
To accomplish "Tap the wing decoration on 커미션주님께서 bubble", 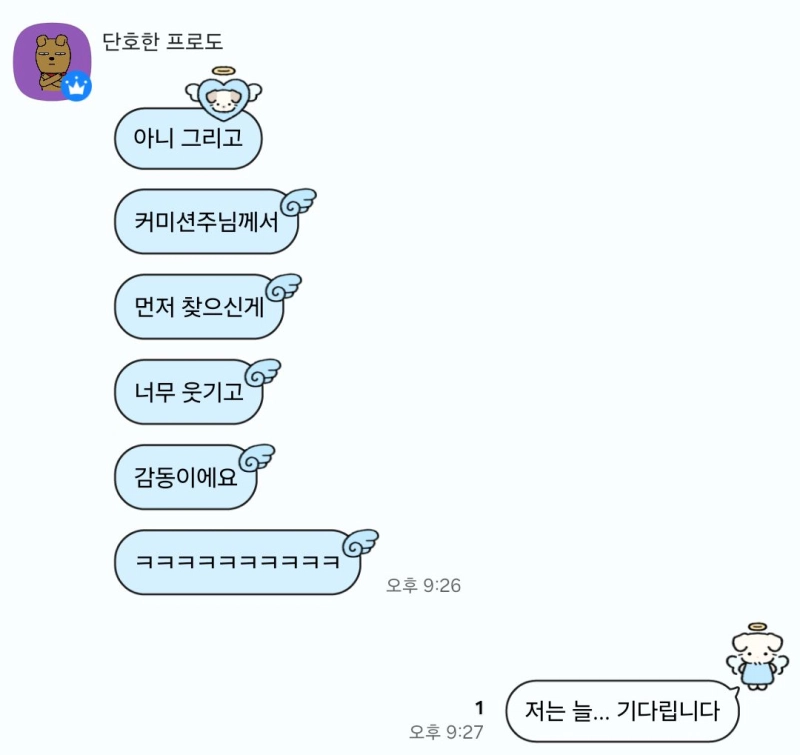I will 298,202.
